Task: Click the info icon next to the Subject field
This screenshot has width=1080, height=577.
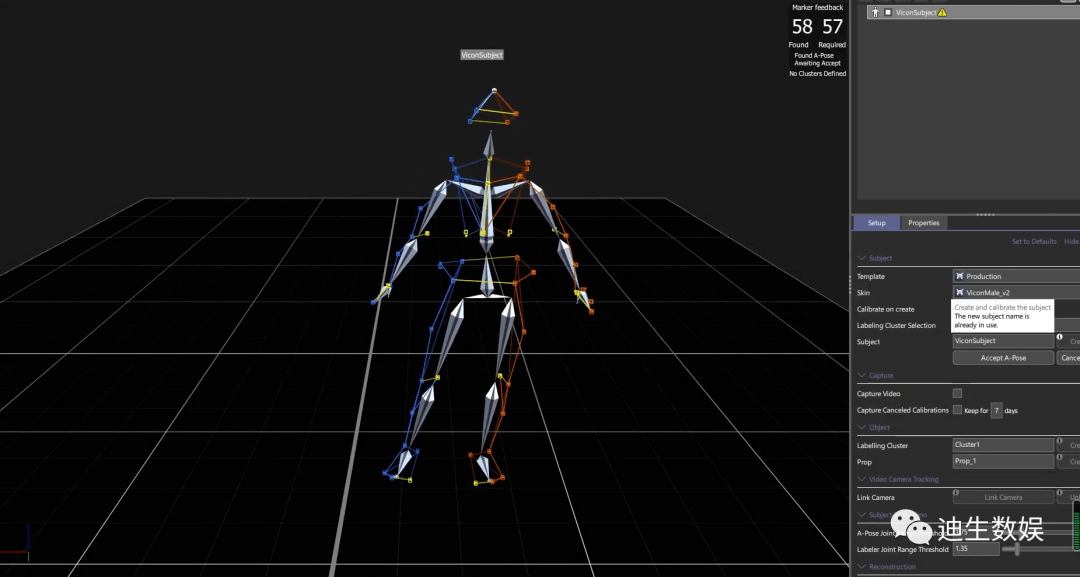Action: pos(1058,336)
